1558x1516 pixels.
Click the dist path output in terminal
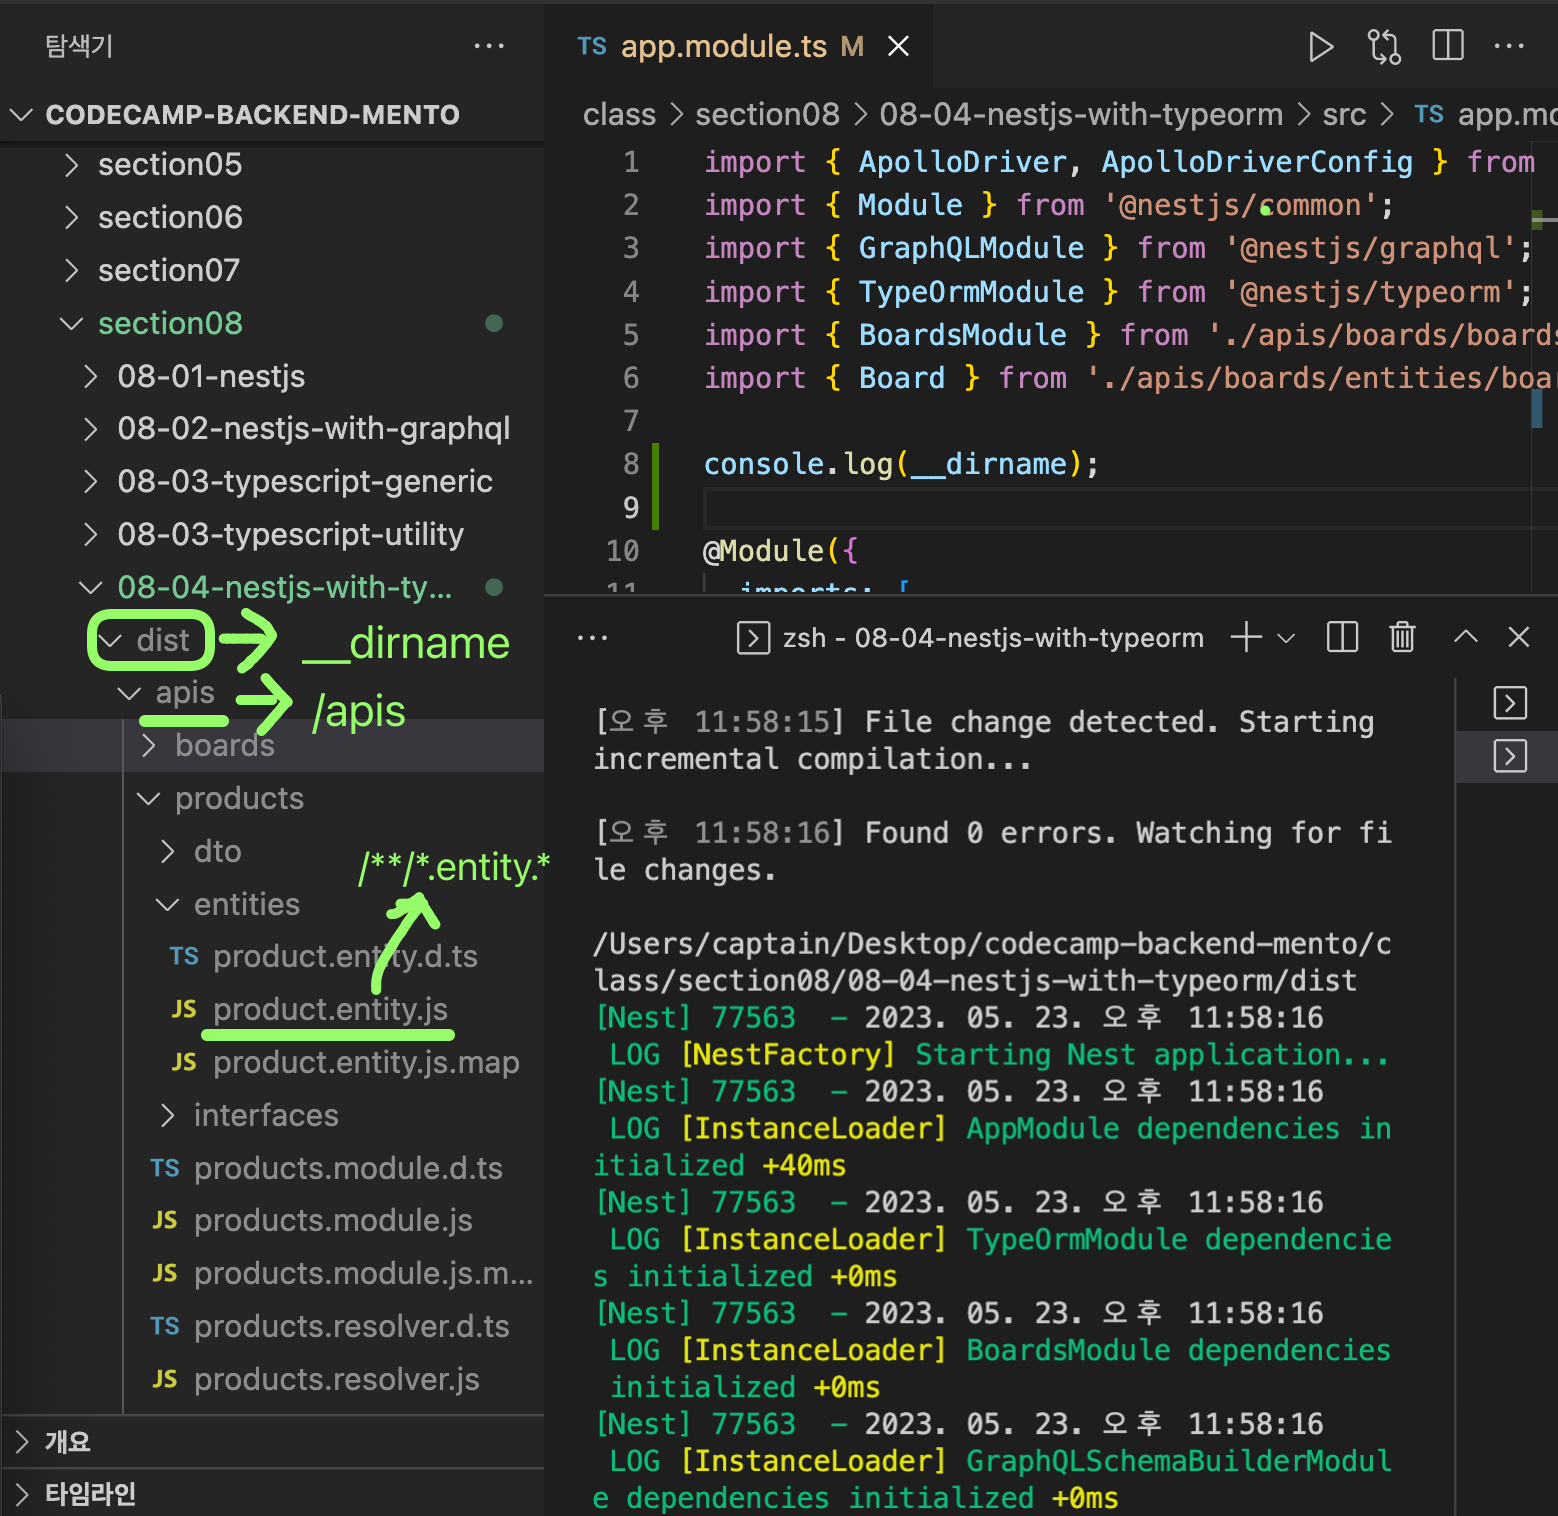click(992, 962)
